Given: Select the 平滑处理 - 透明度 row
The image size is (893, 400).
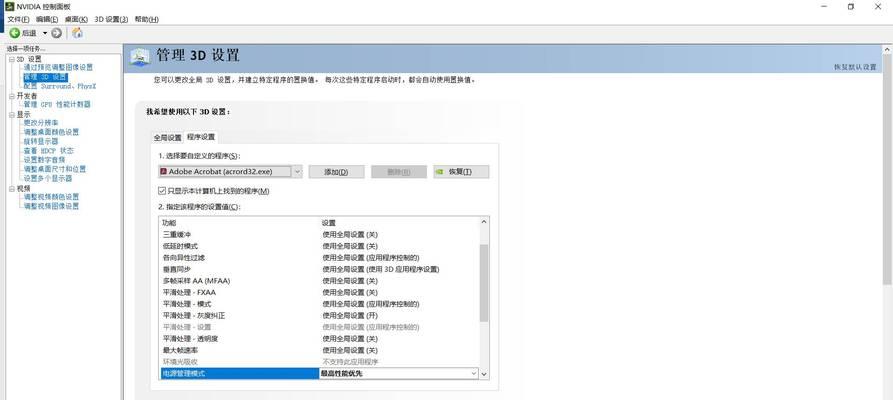Looking at the screenshot, I should (x=319, y=338).
